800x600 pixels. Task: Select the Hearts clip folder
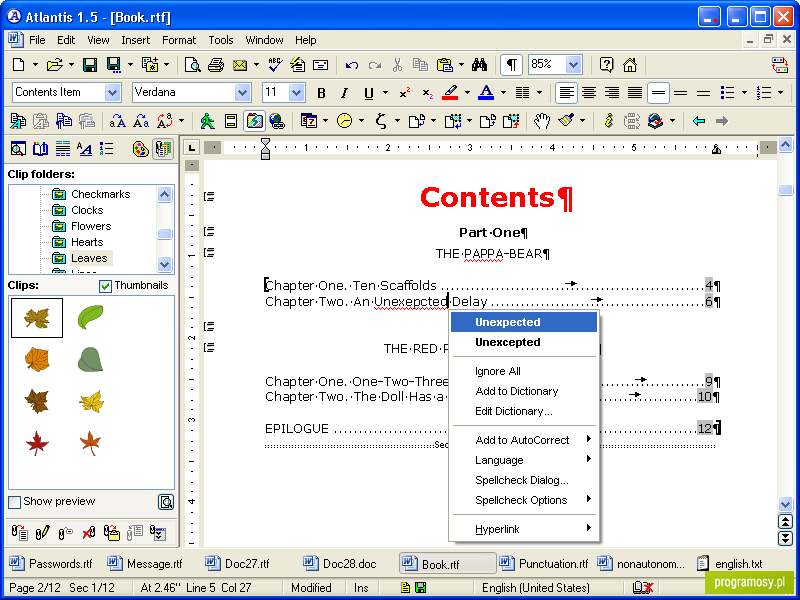tap(87, 242)
